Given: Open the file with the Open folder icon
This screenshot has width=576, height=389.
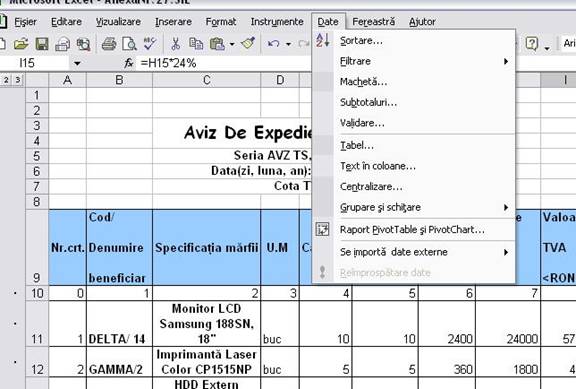Looking at the screenshot, I should 21,44.
